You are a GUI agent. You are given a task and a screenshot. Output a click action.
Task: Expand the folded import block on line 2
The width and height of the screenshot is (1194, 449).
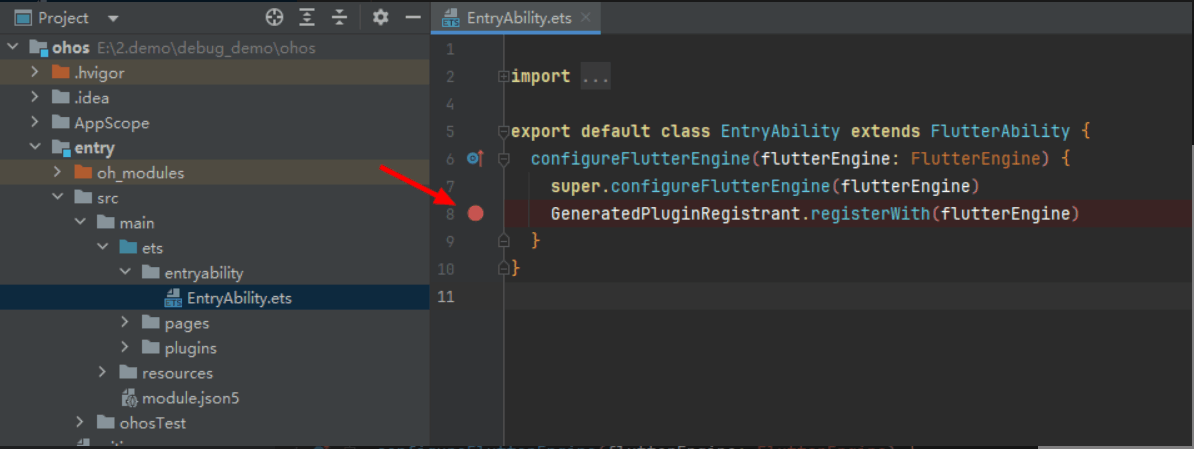pyautogui.click(x=503, y=77)
